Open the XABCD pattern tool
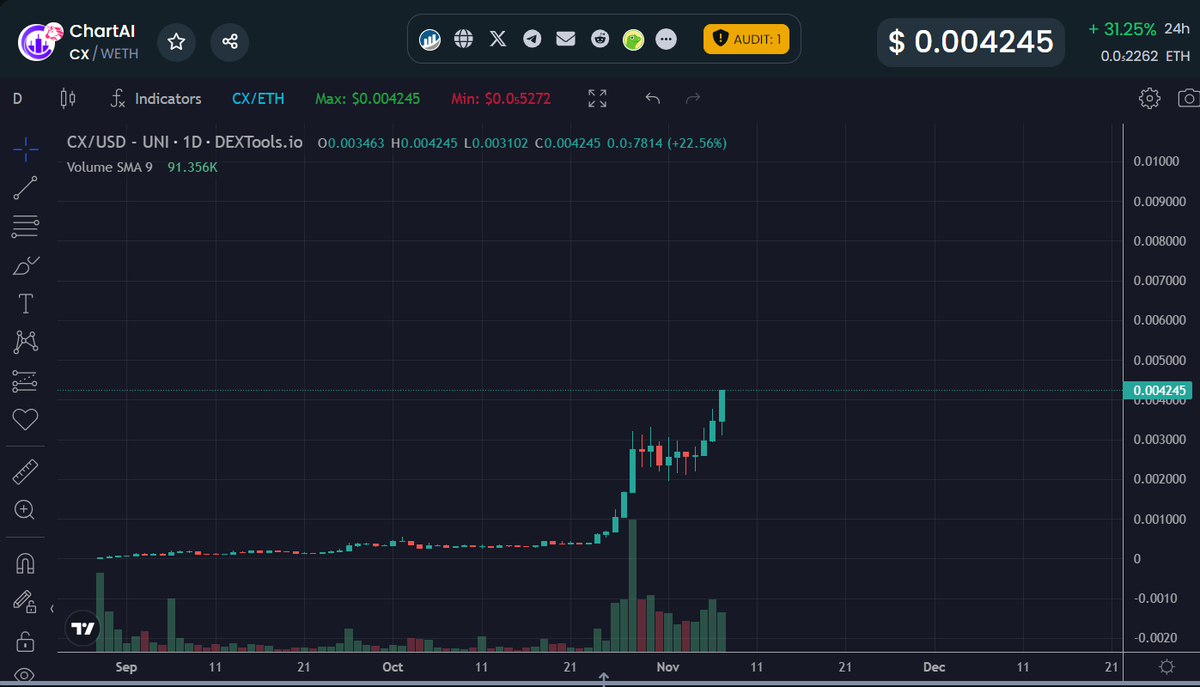Viewport: 1200px width, 687px height. [25, 341]
